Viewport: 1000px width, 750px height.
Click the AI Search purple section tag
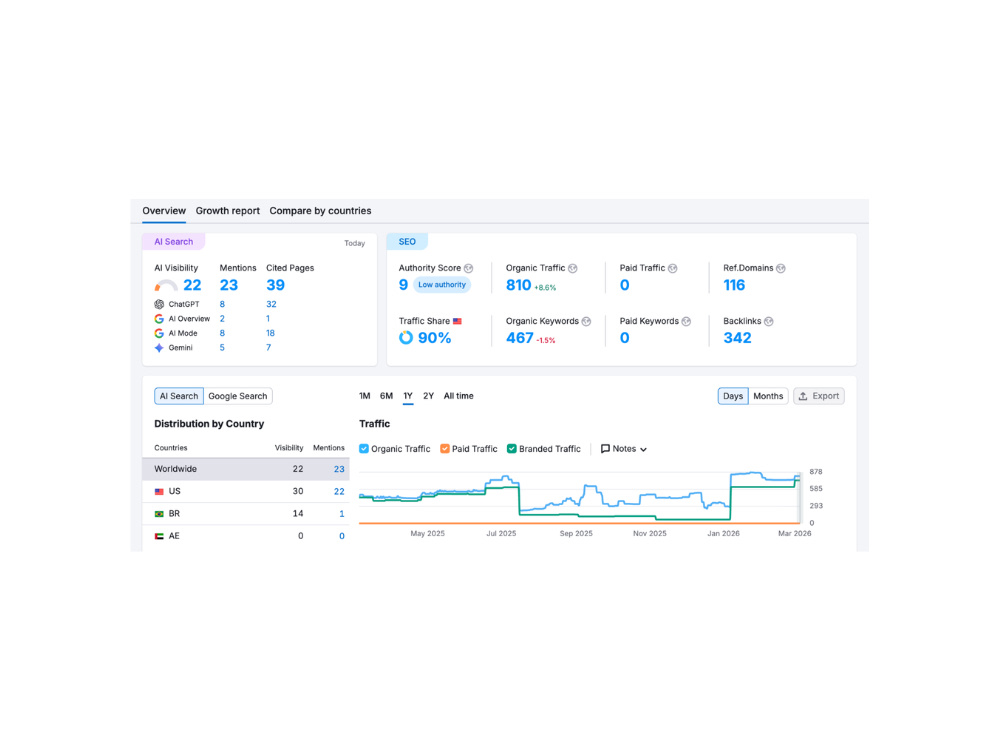click(x=173, y=242)
